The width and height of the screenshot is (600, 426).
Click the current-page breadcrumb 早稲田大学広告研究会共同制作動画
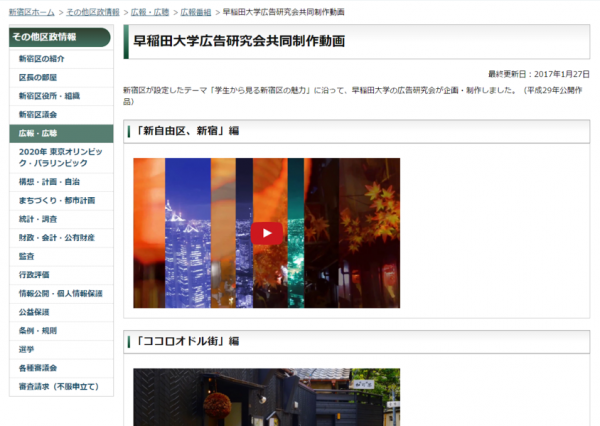[284, 12]
